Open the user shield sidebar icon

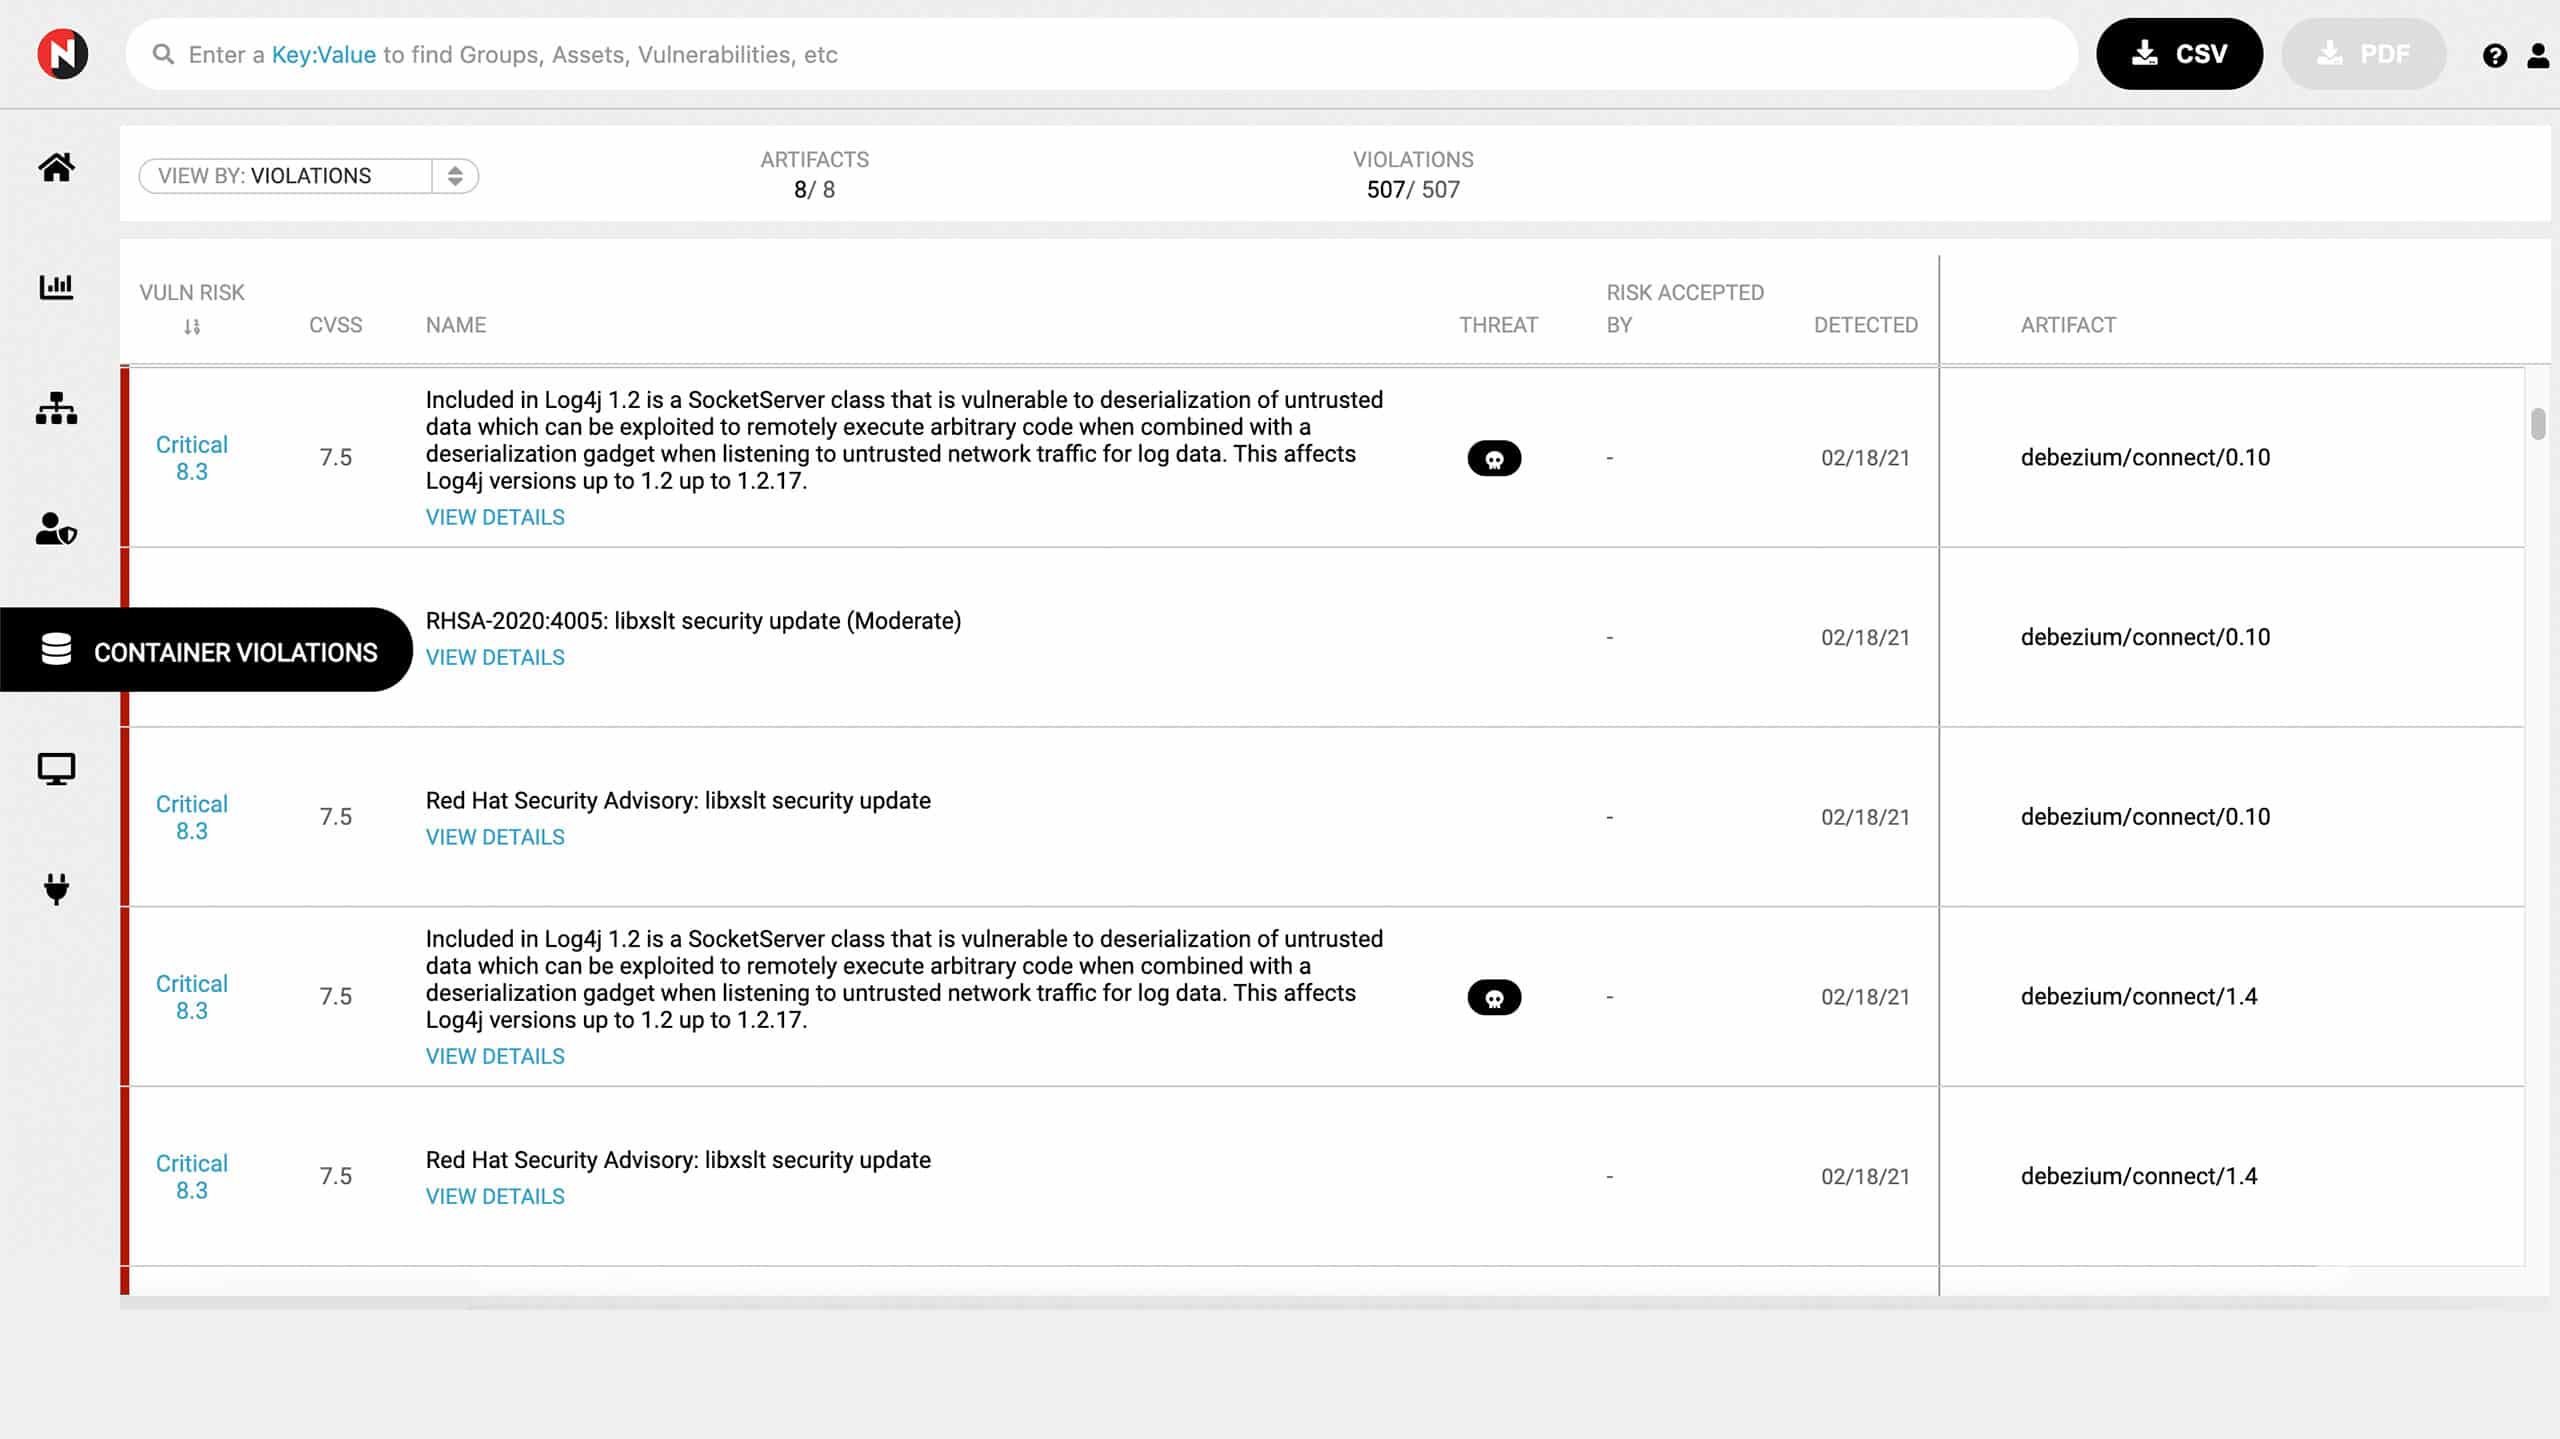(57, 528)
